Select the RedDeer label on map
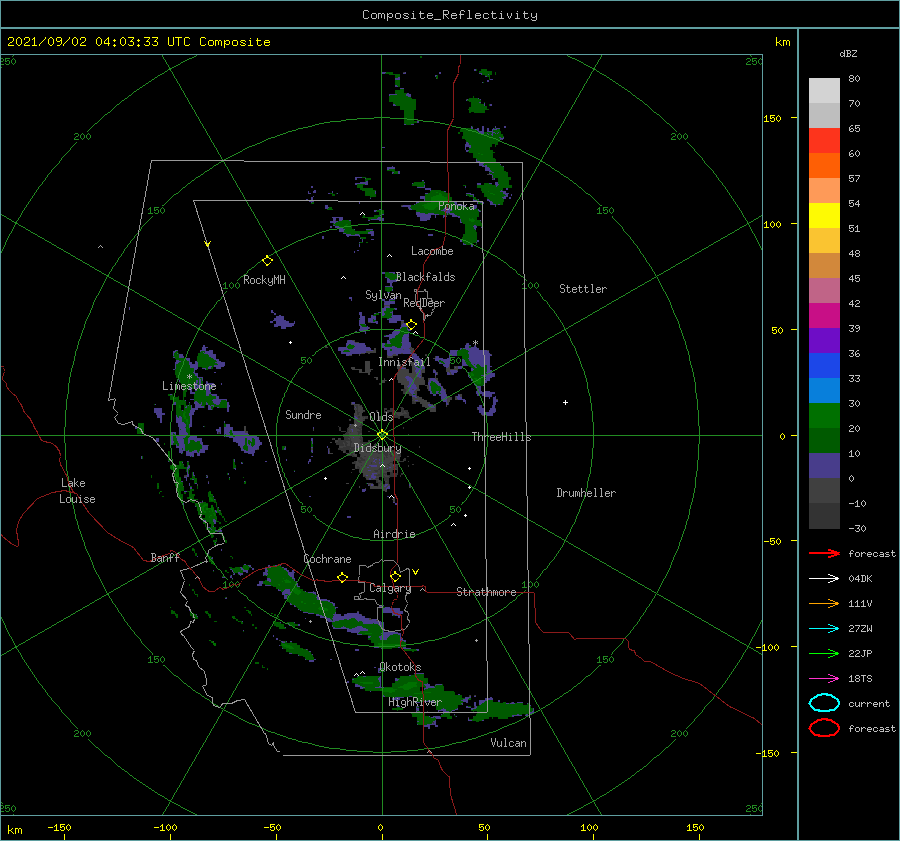Image resolution: width=900 pixels, height=841 pixels. 424,303
